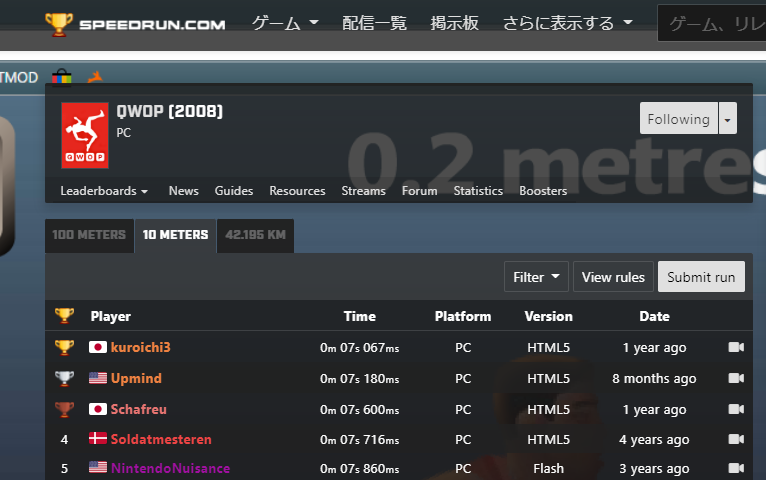This screenshot has height=480, width=766.
Task: Click the '3 years ago' date cell
Action: point(654,469)
